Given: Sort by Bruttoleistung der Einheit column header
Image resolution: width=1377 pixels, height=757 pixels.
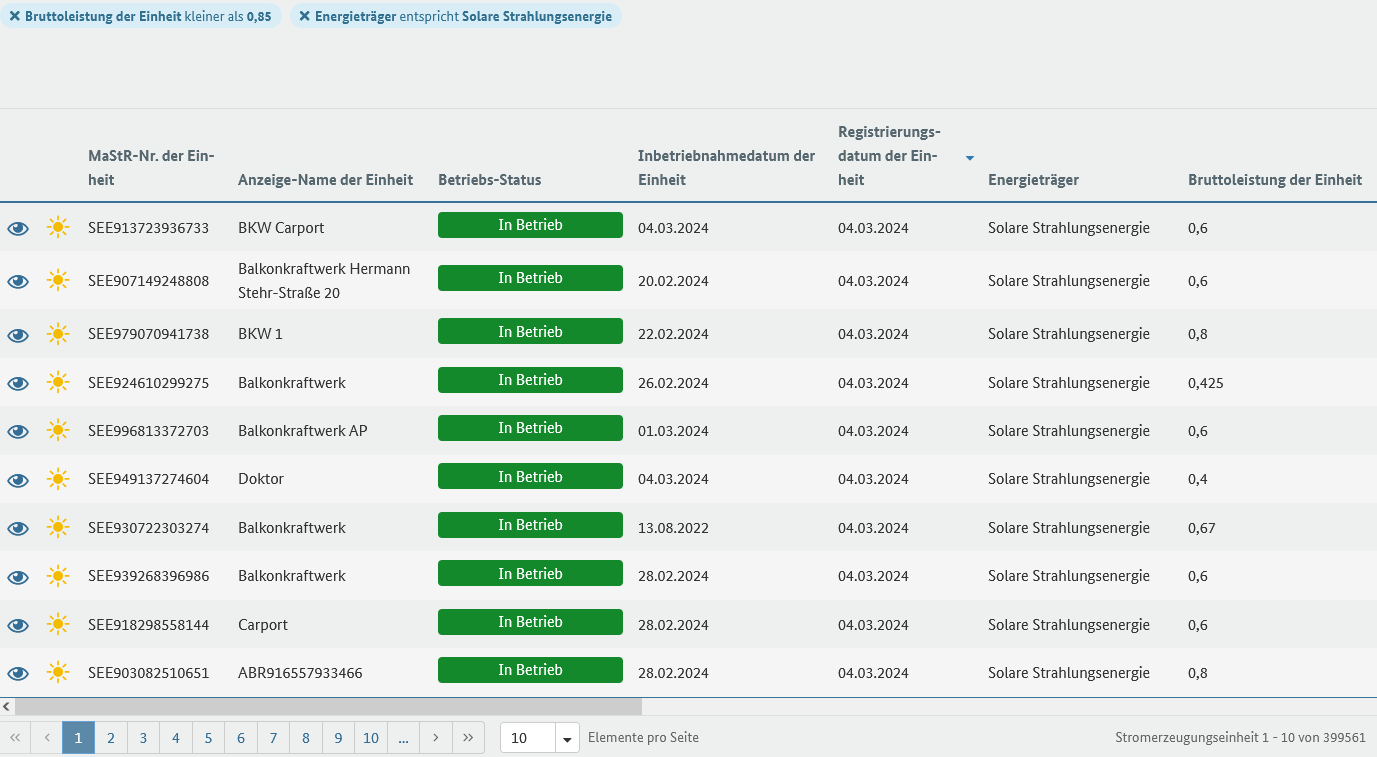Looking at the screenshot, I should pyautogui.click(x=1275, y=180).
